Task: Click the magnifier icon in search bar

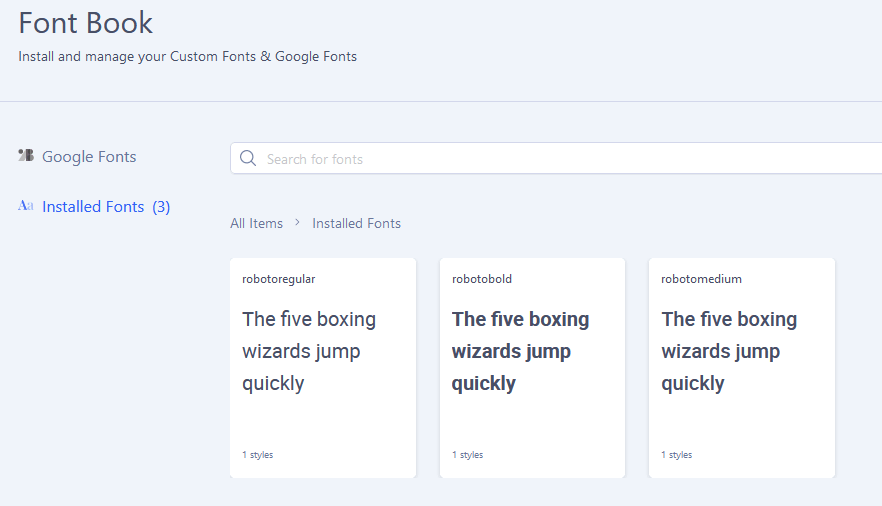Action: (248, 158)
